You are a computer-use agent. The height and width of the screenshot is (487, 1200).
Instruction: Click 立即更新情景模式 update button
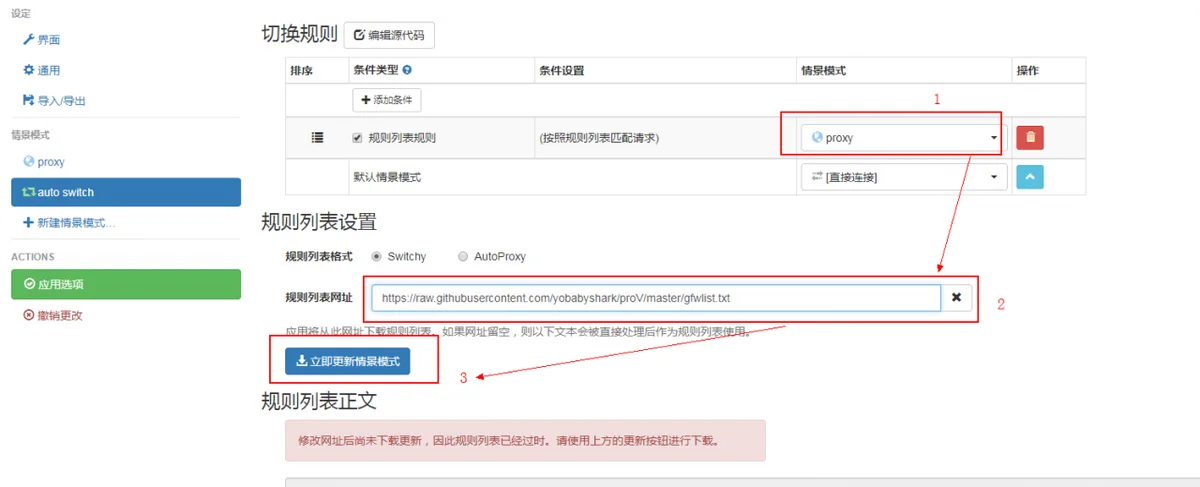tap(347, 361)
